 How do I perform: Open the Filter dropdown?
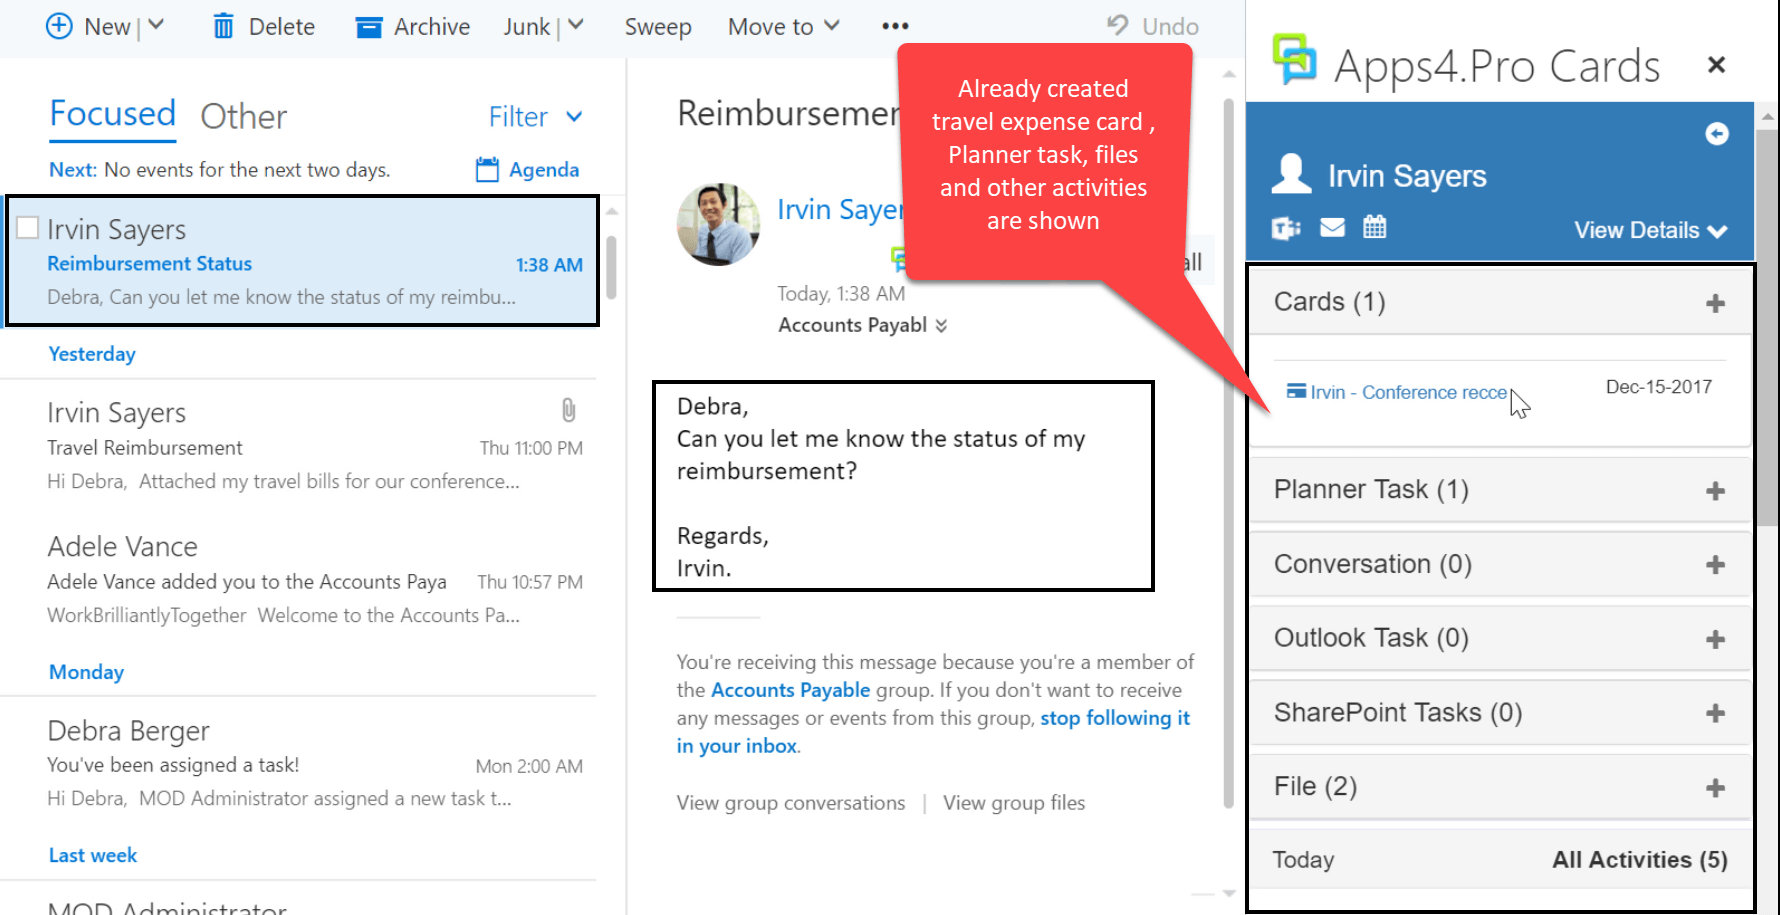tap(535, 117)
